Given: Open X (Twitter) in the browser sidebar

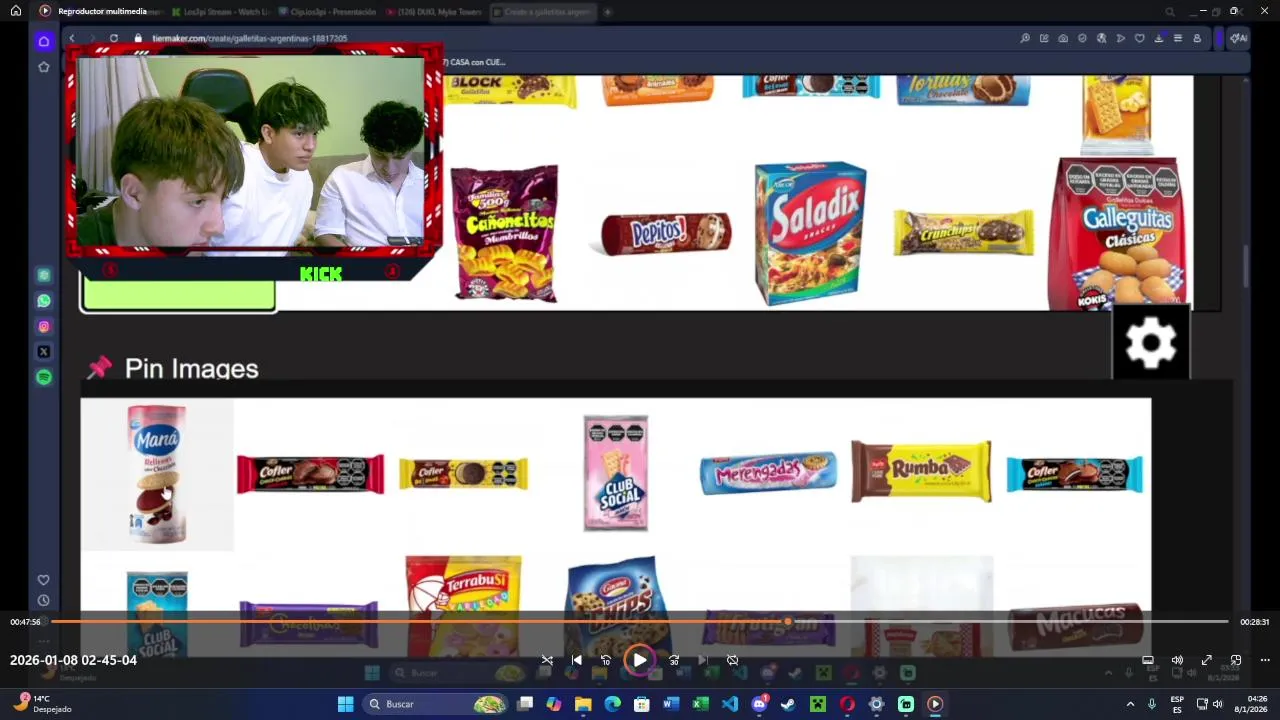Looking at the screenshot, I should 43,352.
